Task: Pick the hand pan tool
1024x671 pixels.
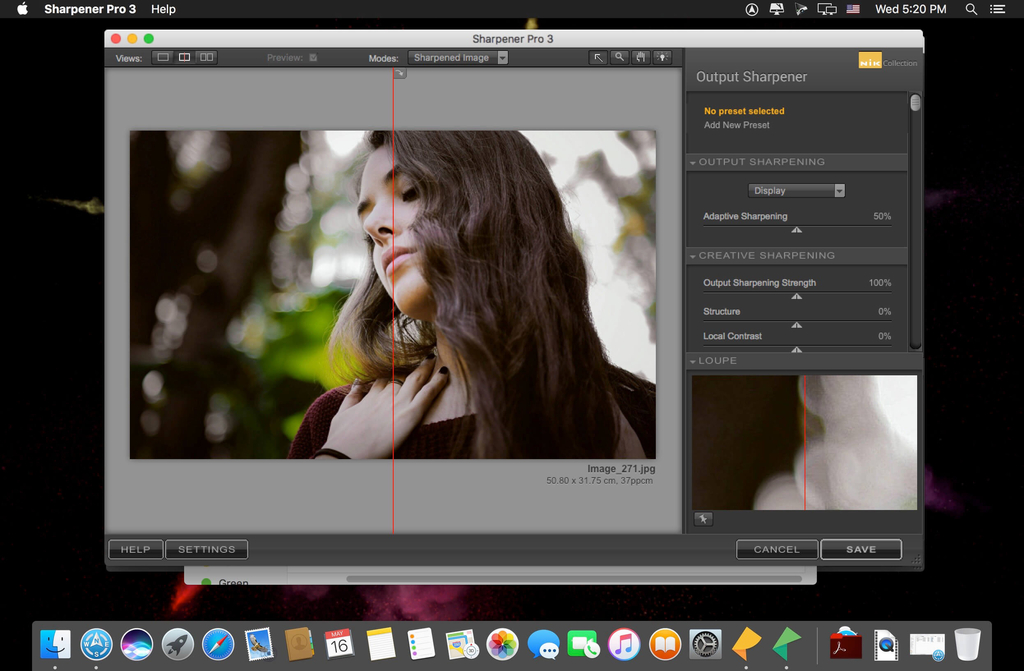Action: pyautogui.click(x=641, y=58)
